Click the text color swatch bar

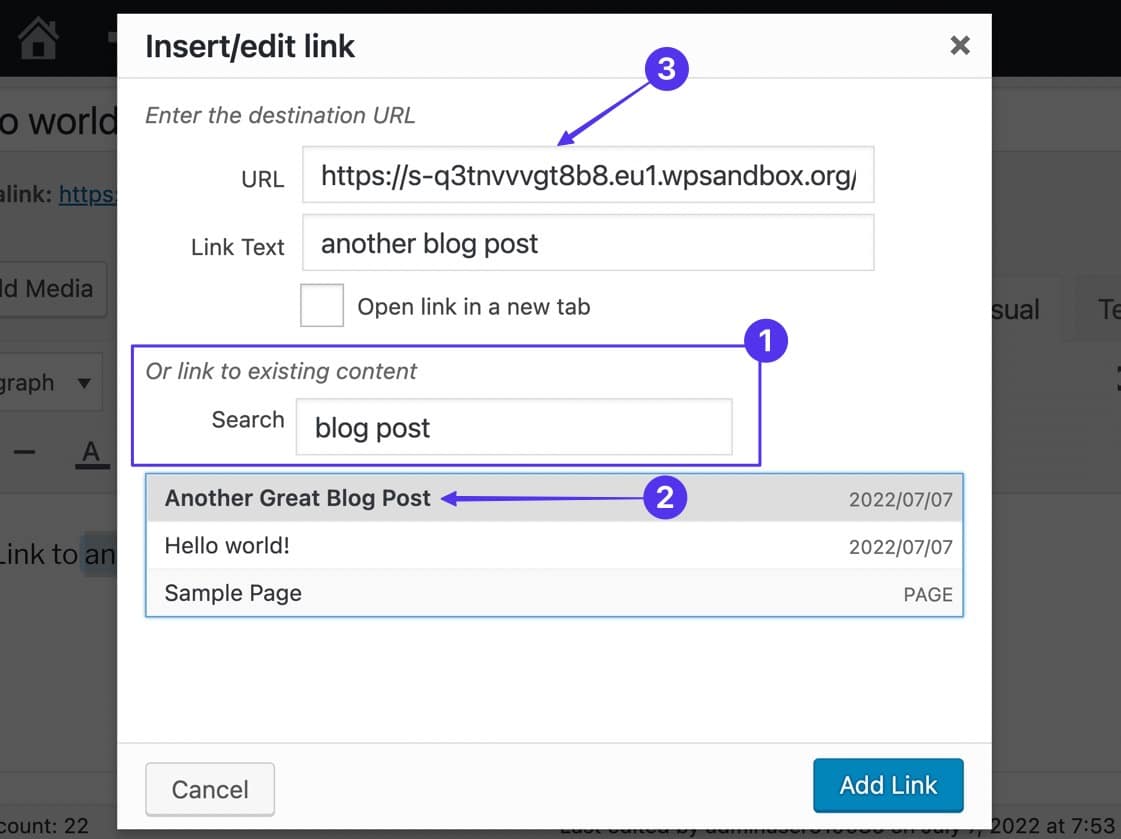tap(91, 466)
